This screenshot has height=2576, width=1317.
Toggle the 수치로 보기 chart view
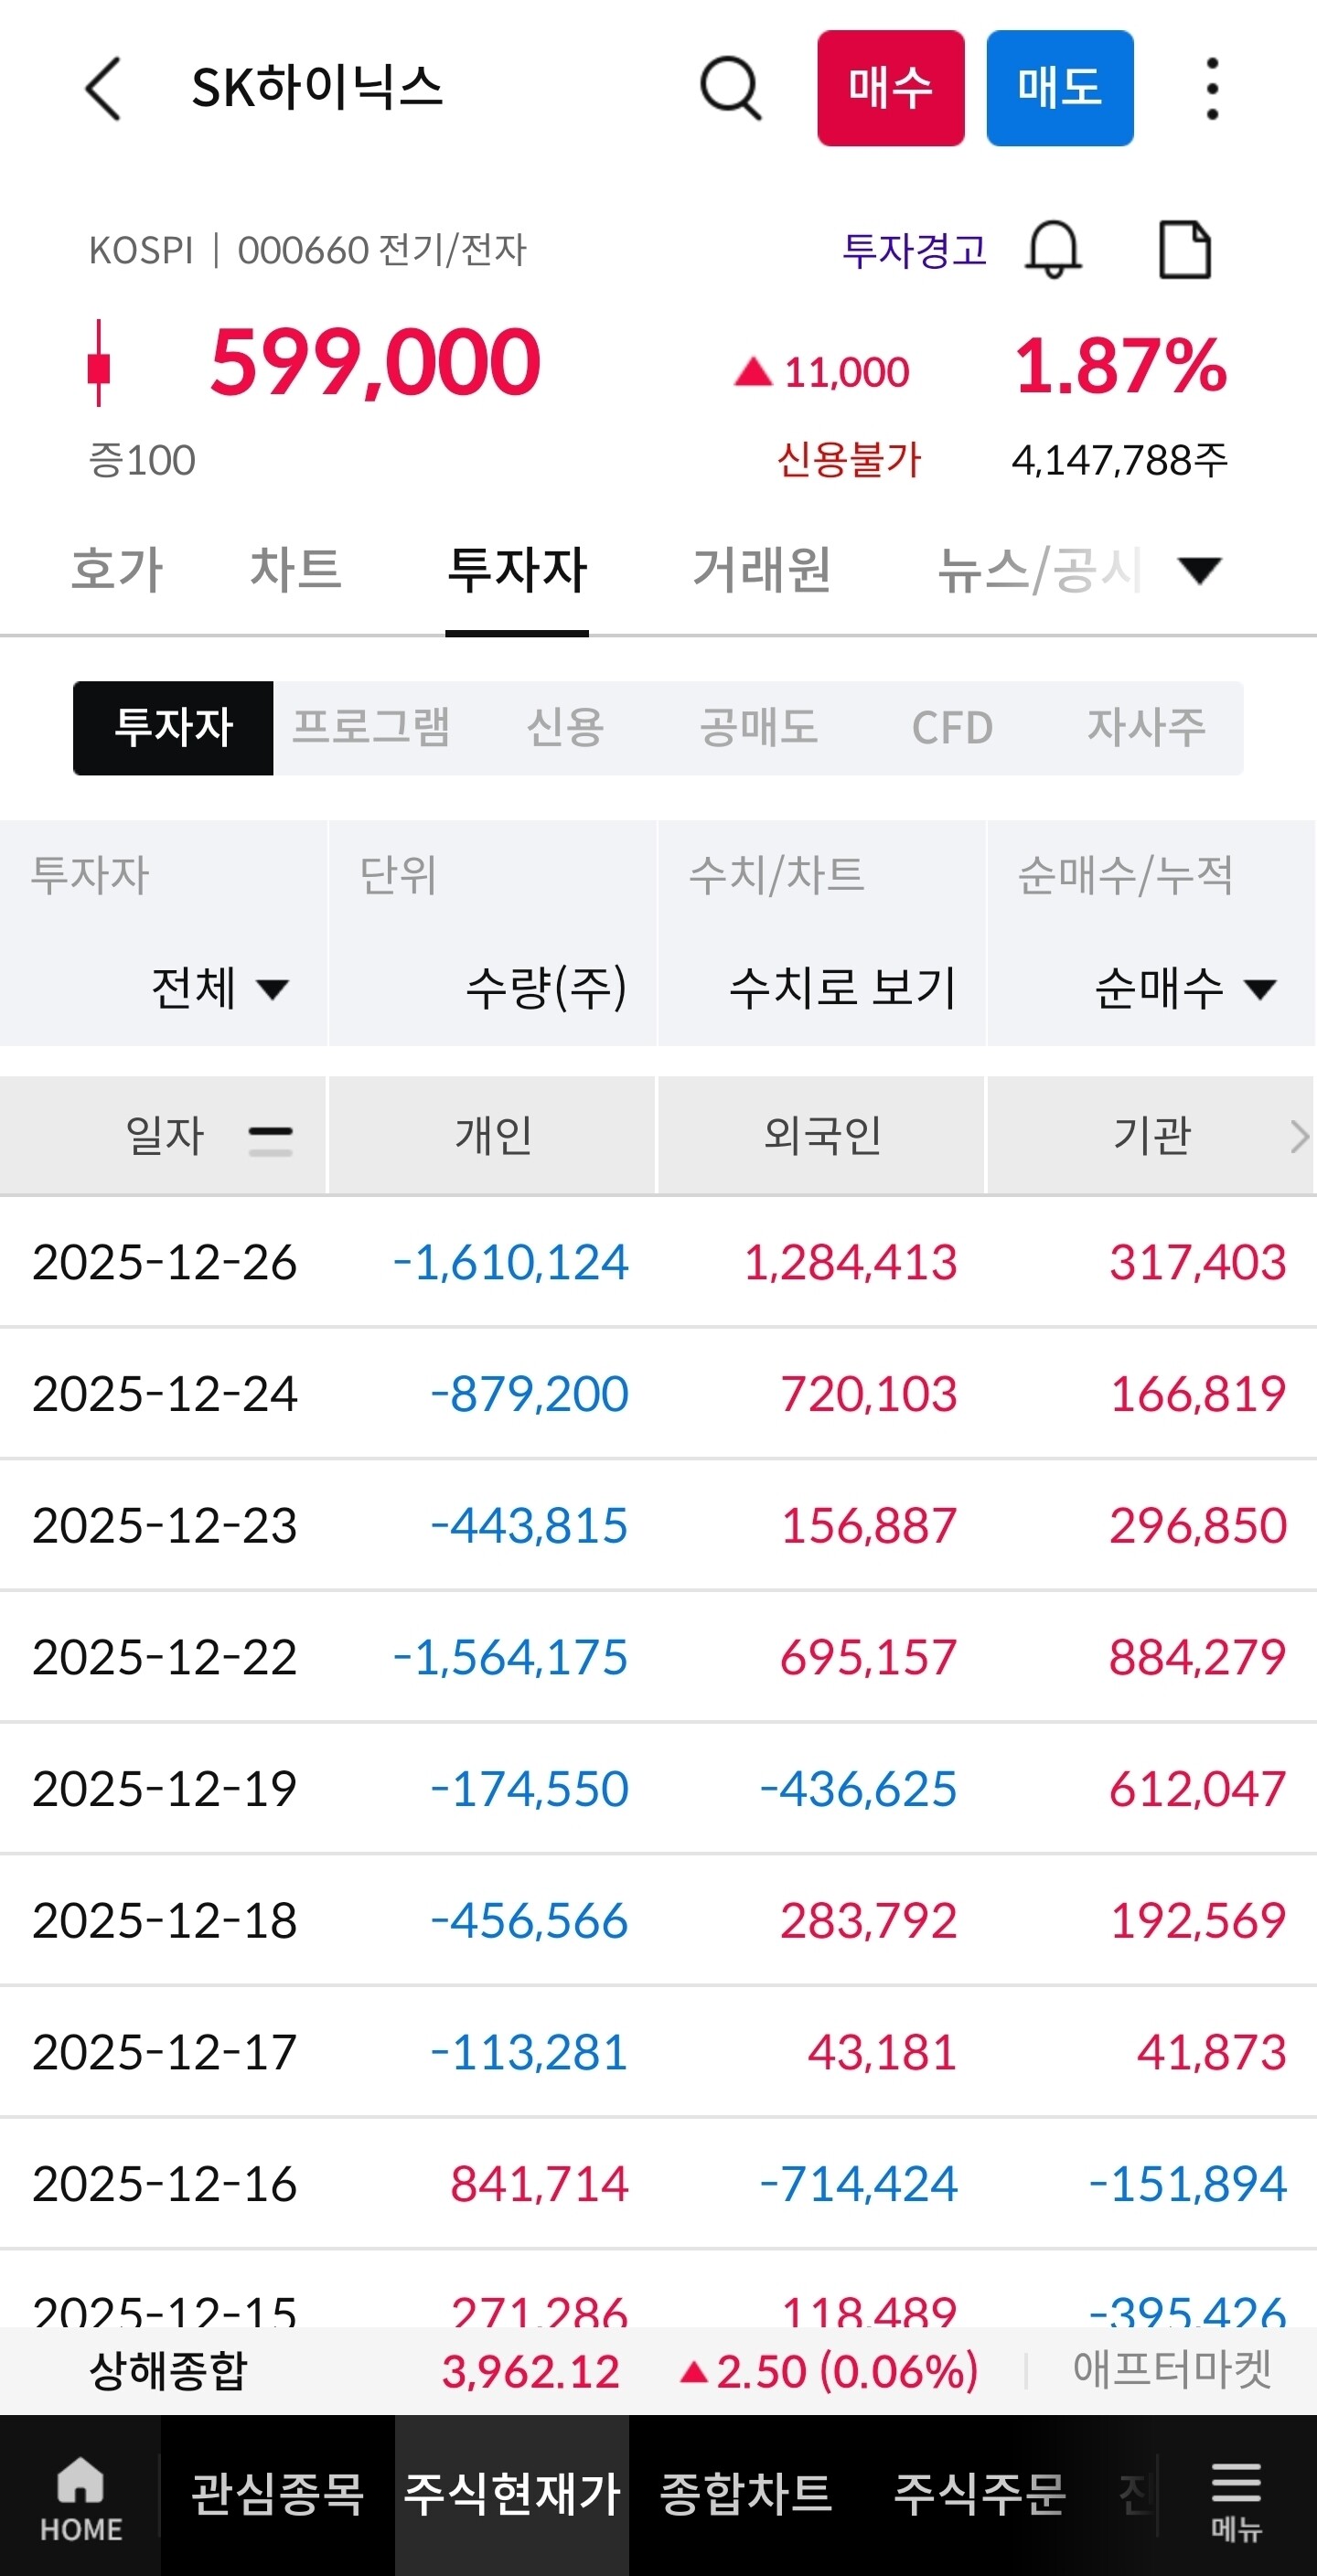coord(842,988)
